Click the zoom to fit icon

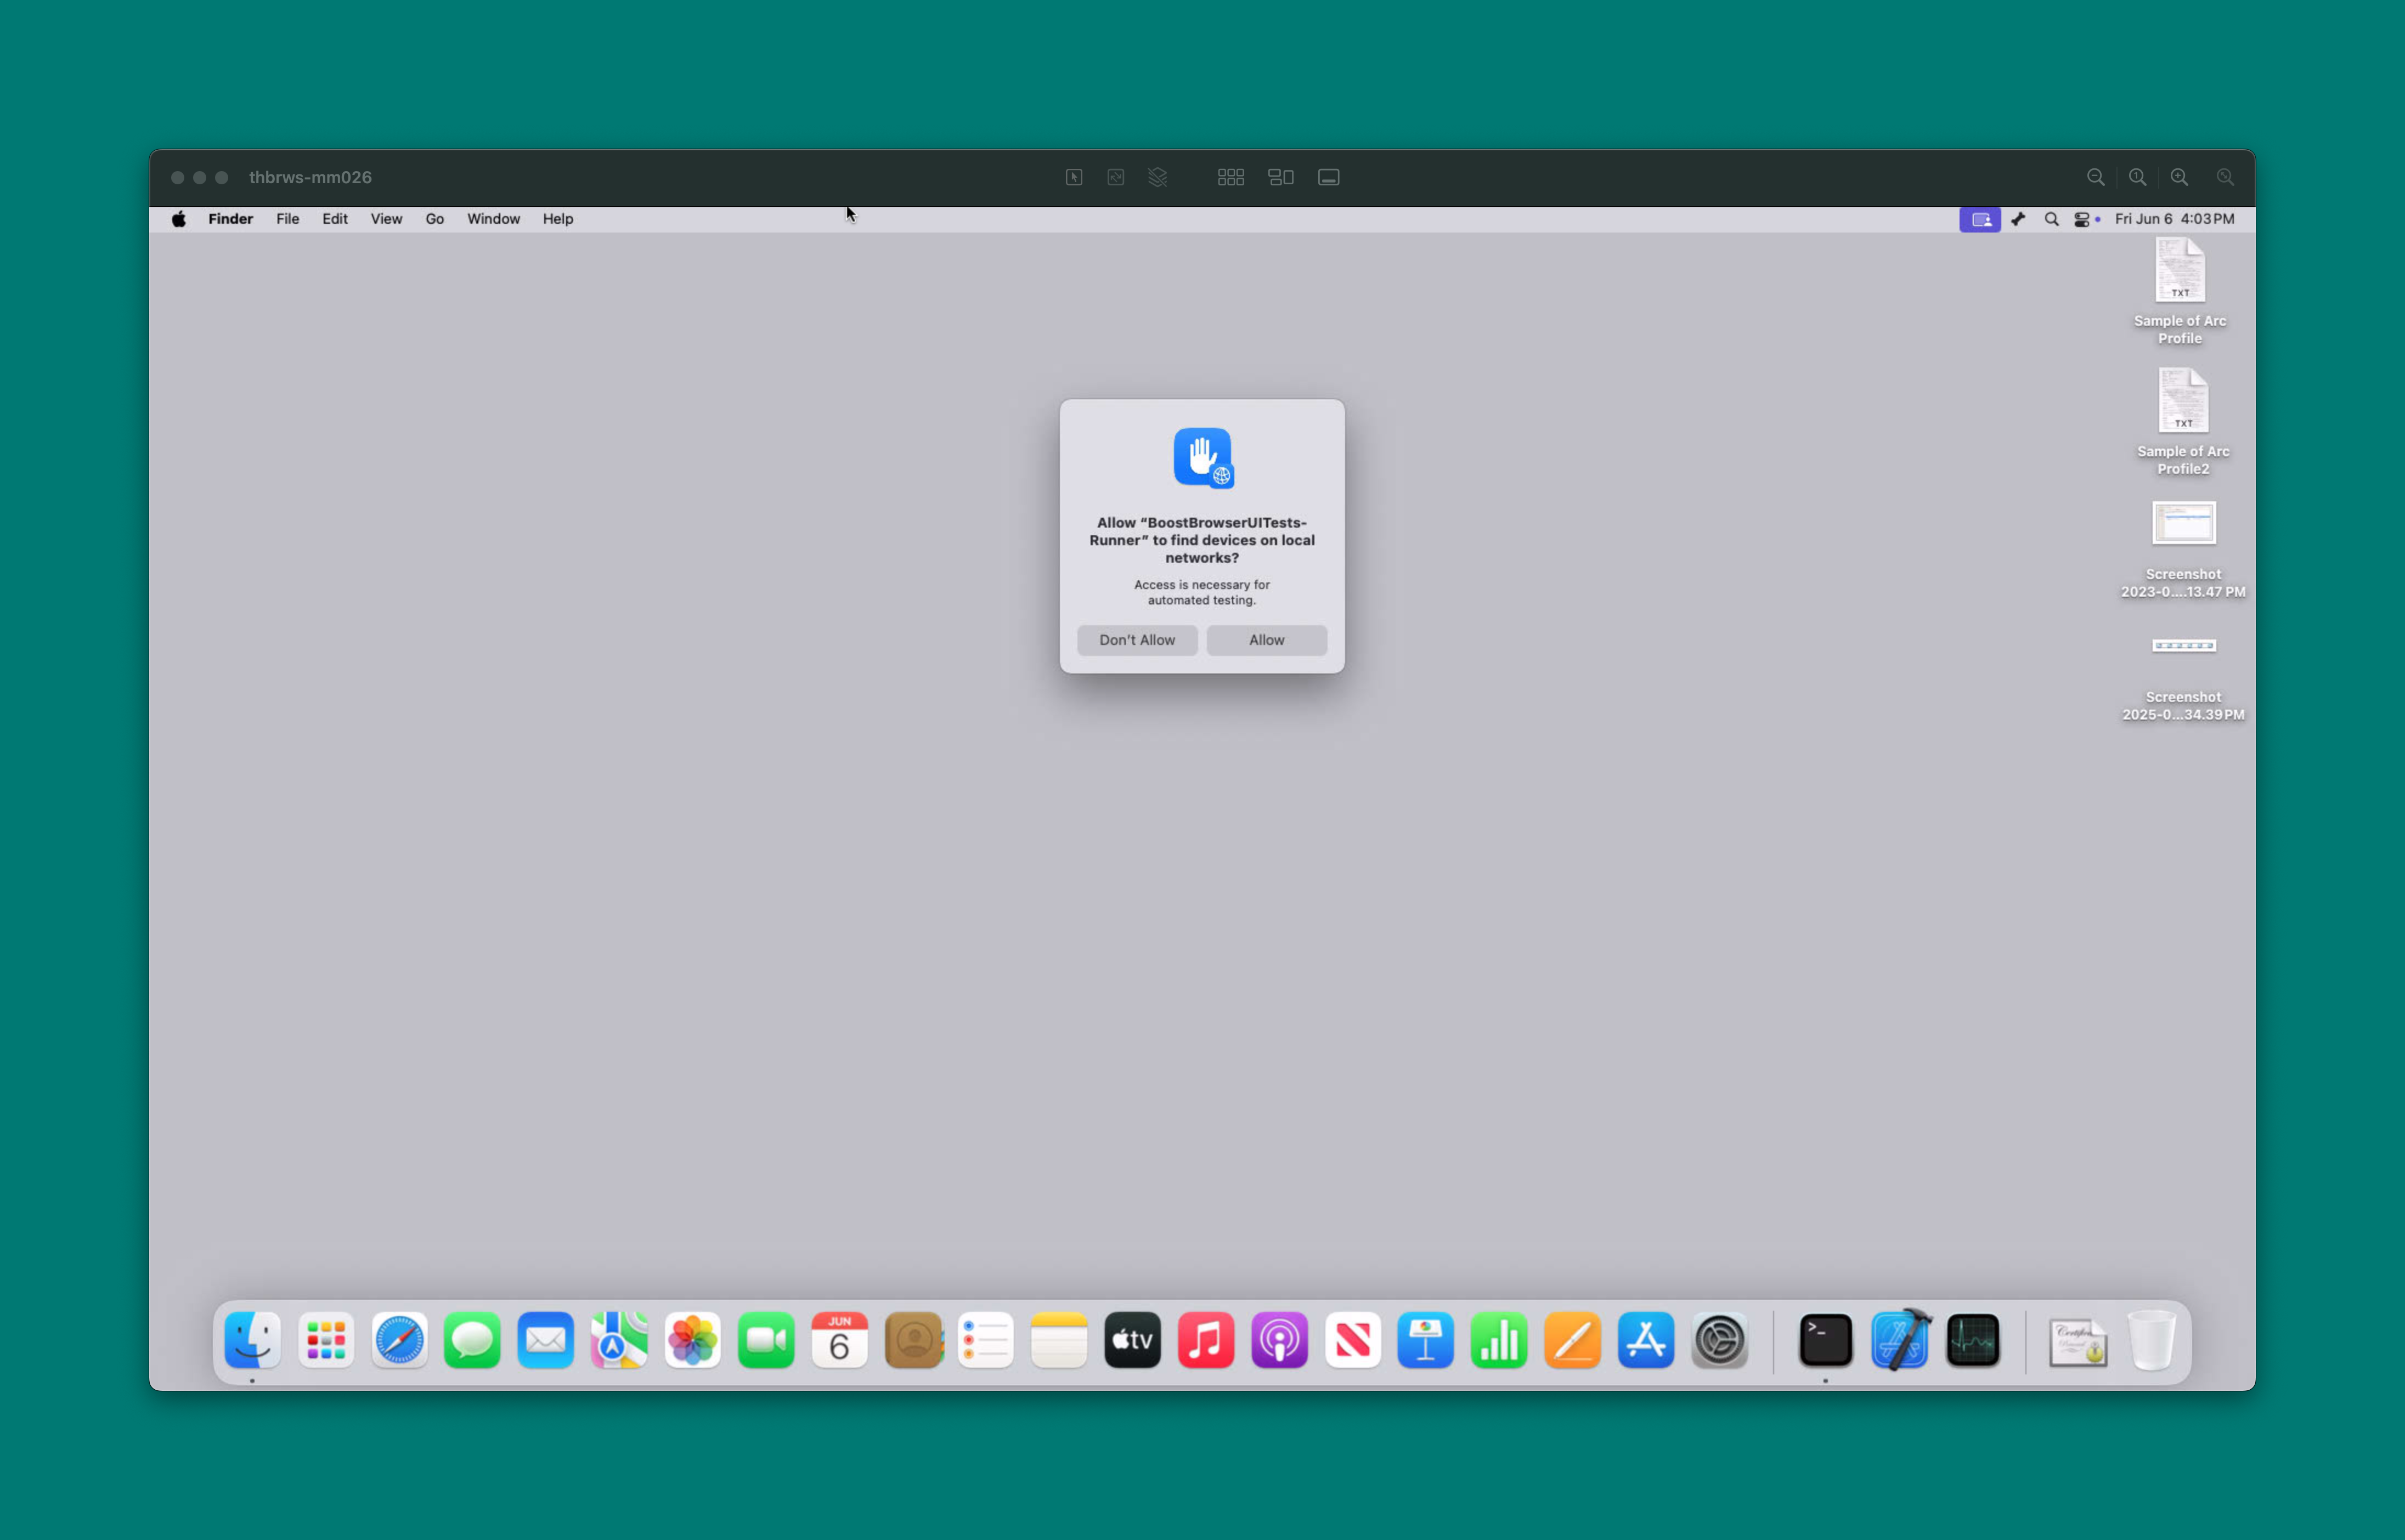point(2225,177)
